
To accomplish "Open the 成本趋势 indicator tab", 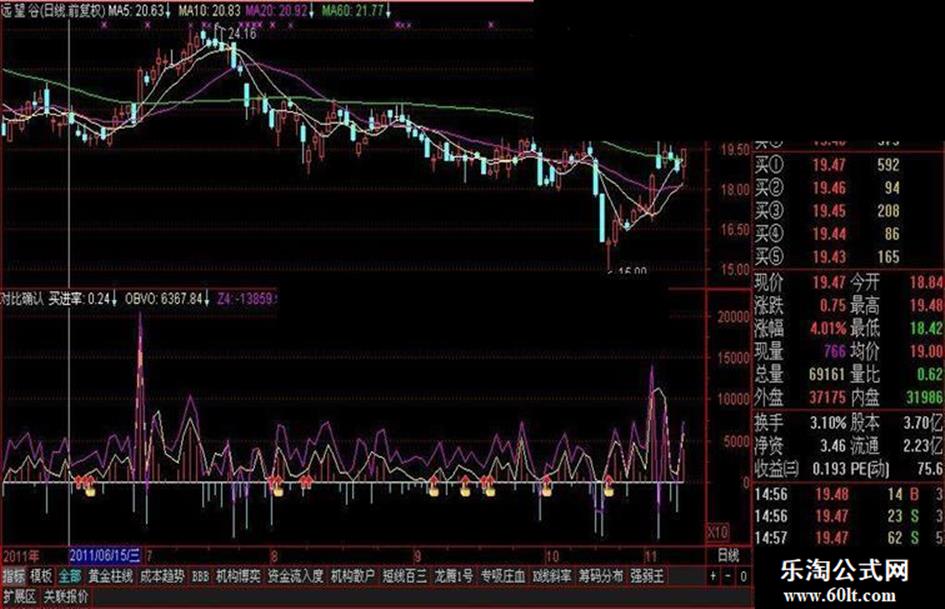I will (162, 576).
